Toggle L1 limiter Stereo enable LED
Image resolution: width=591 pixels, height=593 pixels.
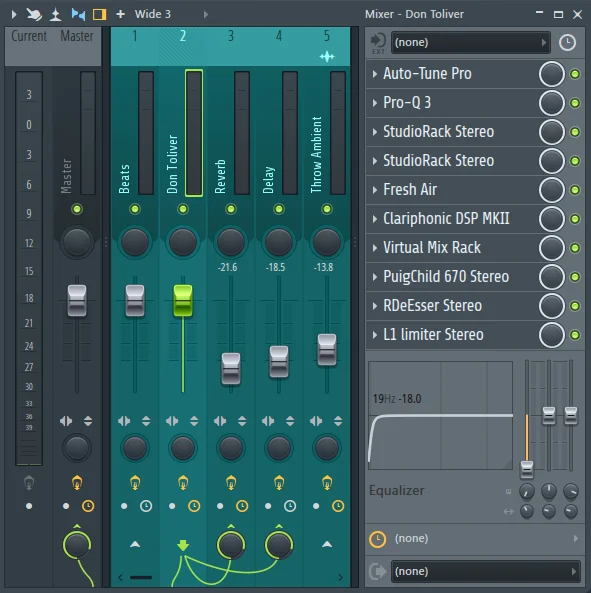pyautogui.click(x=575, y=335)
